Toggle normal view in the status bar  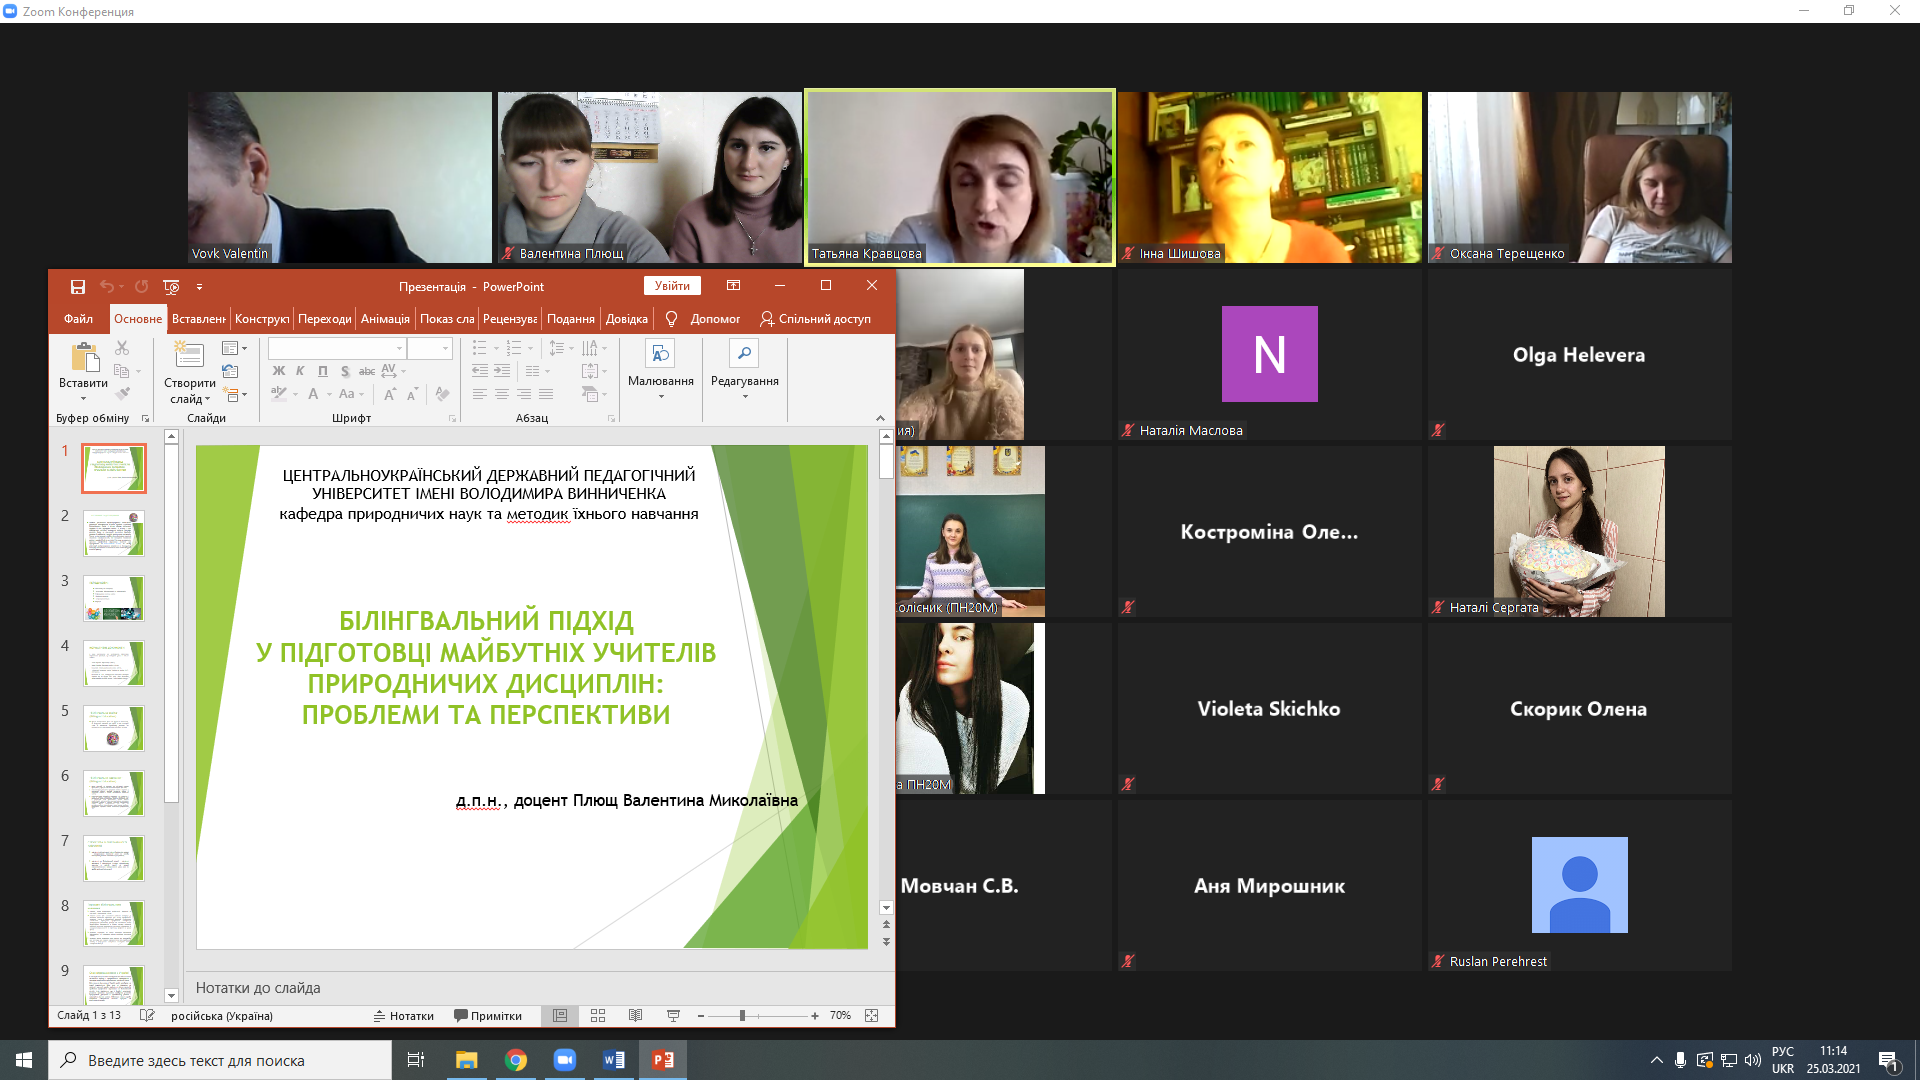click(560, 1016)
